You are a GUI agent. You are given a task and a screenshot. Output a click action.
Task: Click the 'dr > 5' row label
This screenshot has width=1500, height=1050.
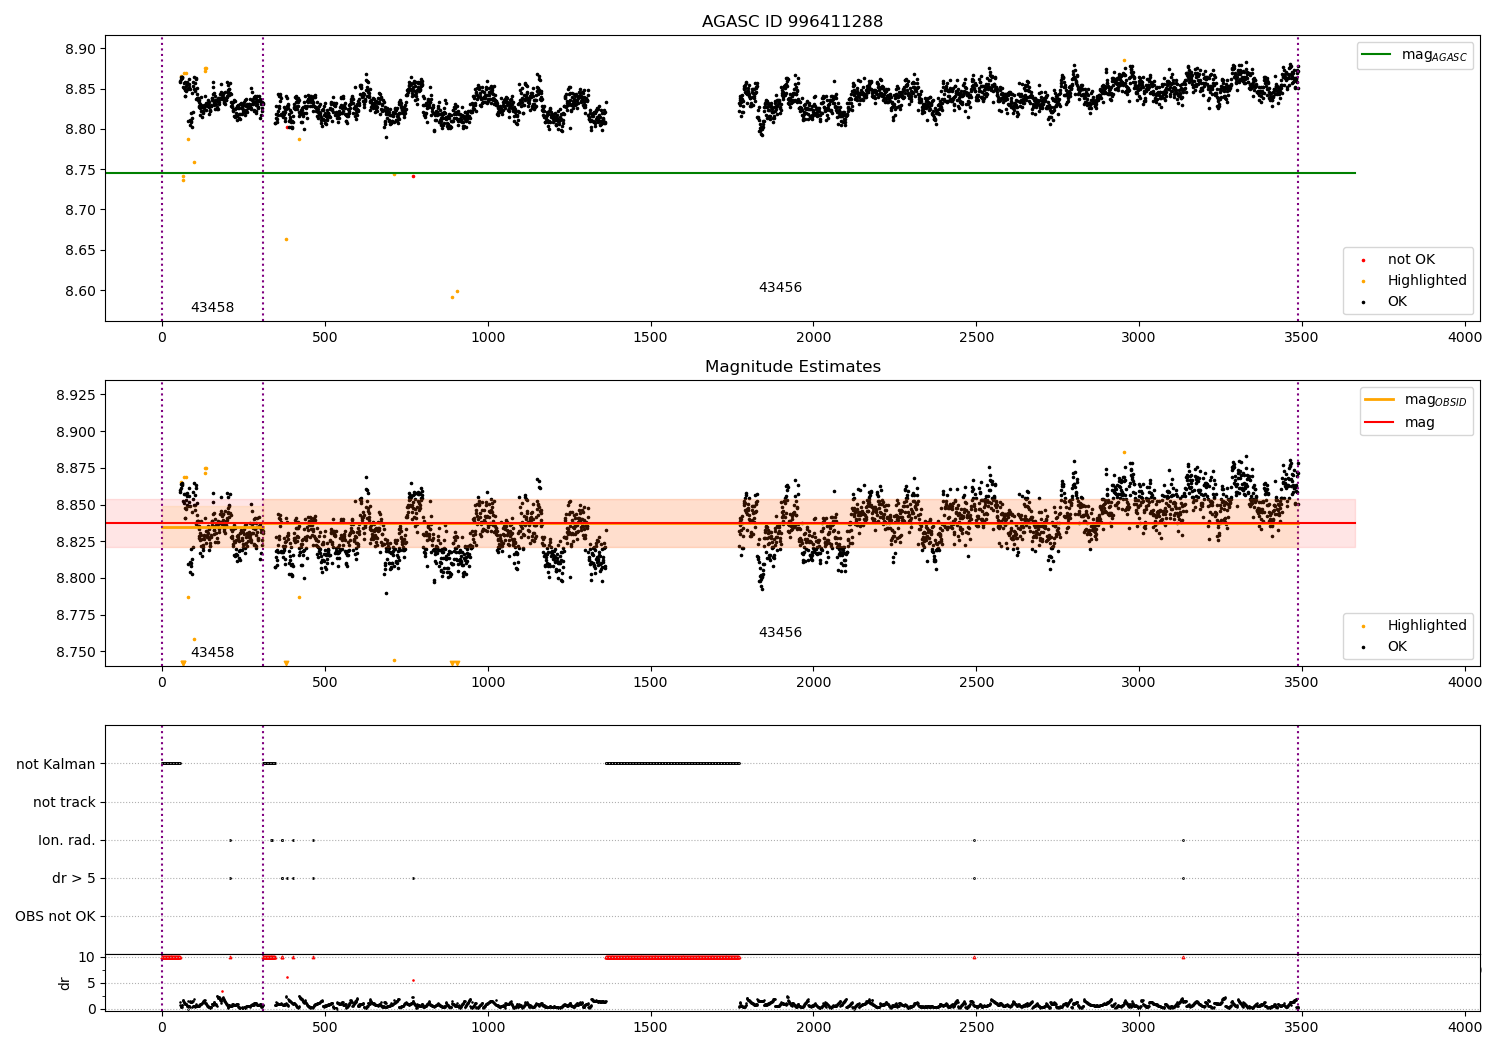[x=74, y=879]
